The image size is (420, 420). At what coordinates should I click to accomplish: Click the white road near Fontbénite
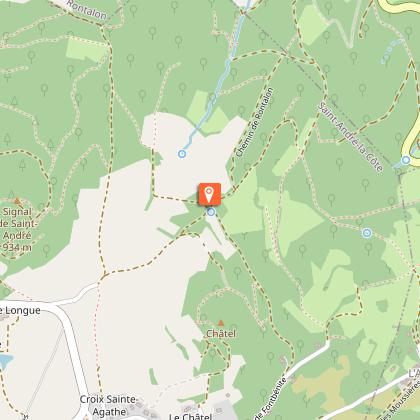307,356
